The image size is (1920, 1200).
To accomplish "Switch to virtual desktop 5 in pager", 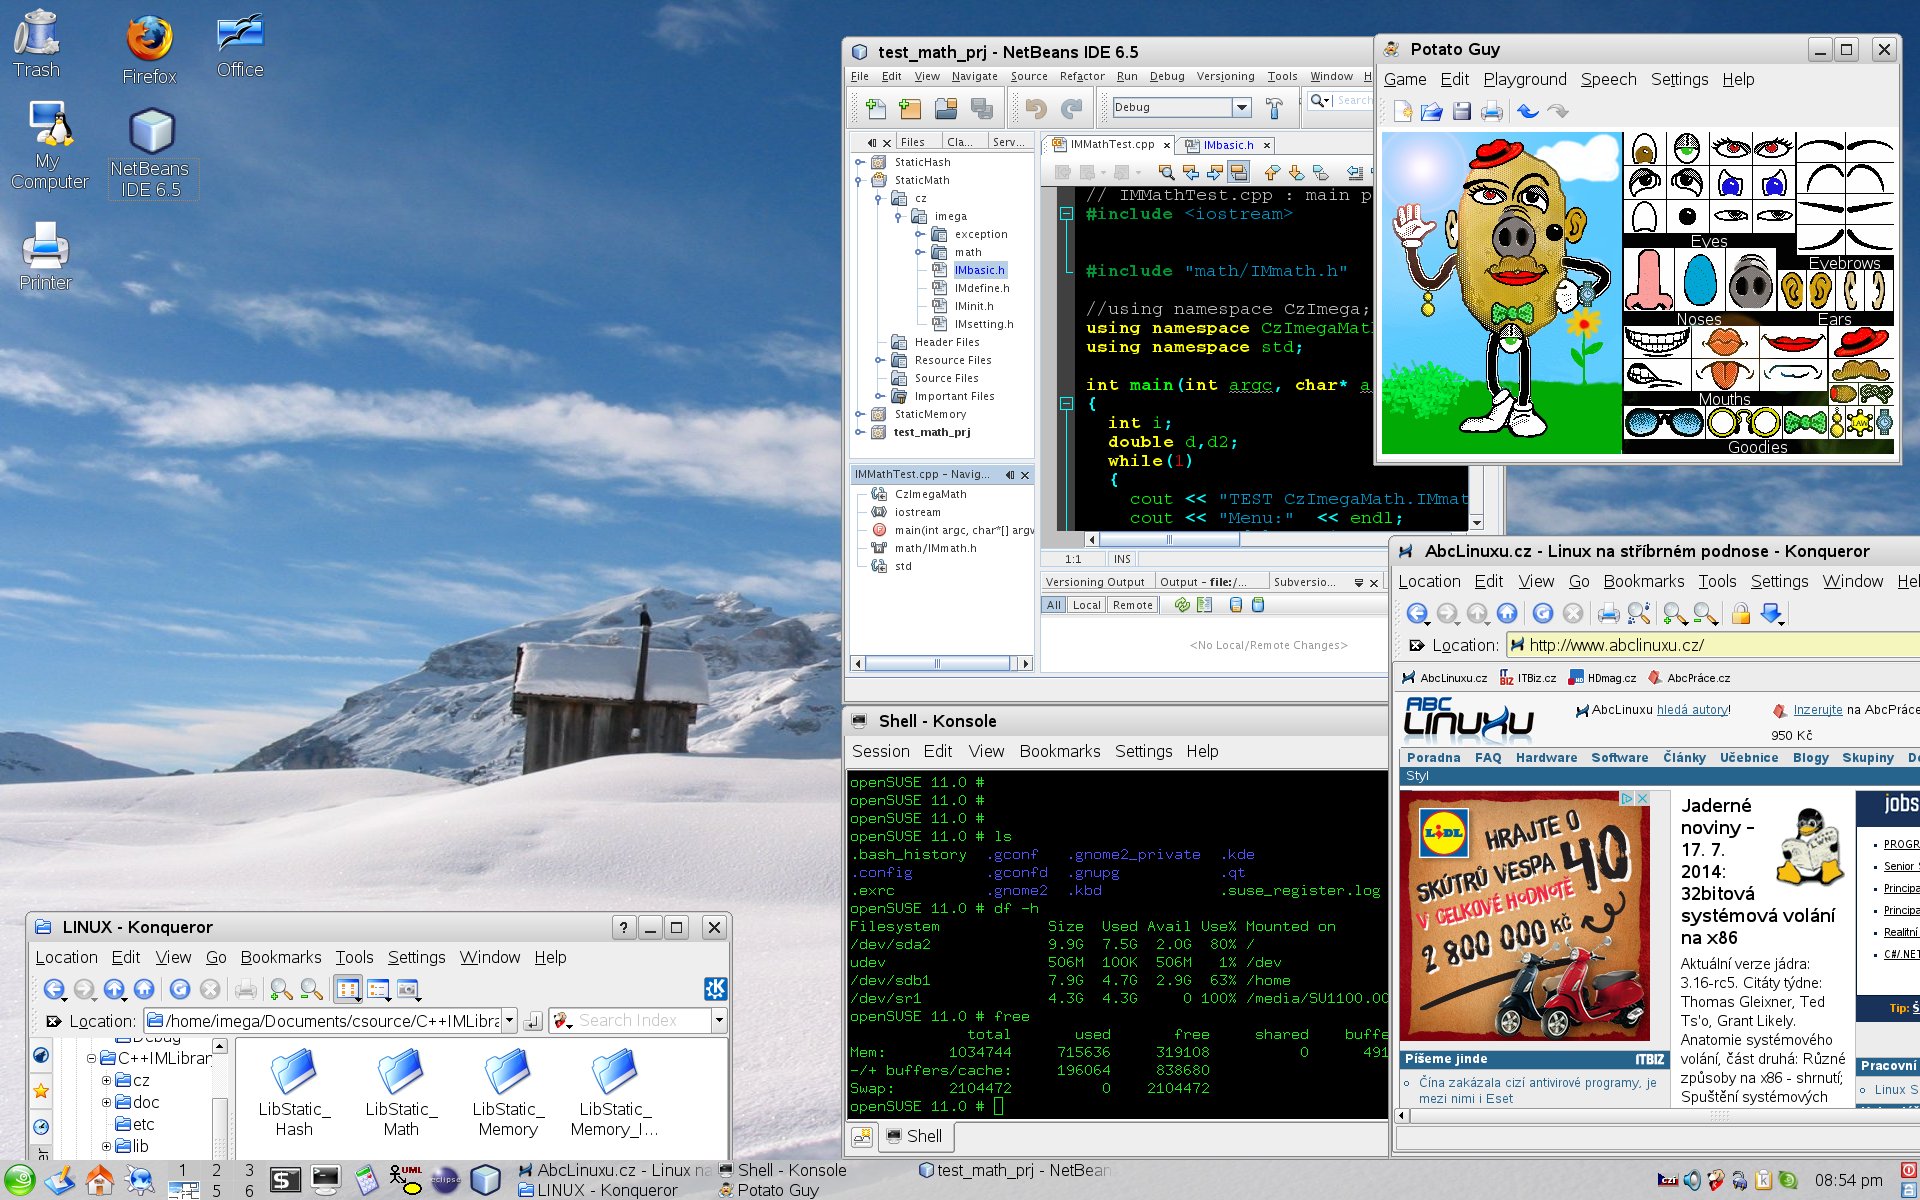I will tap(216, 1190).
